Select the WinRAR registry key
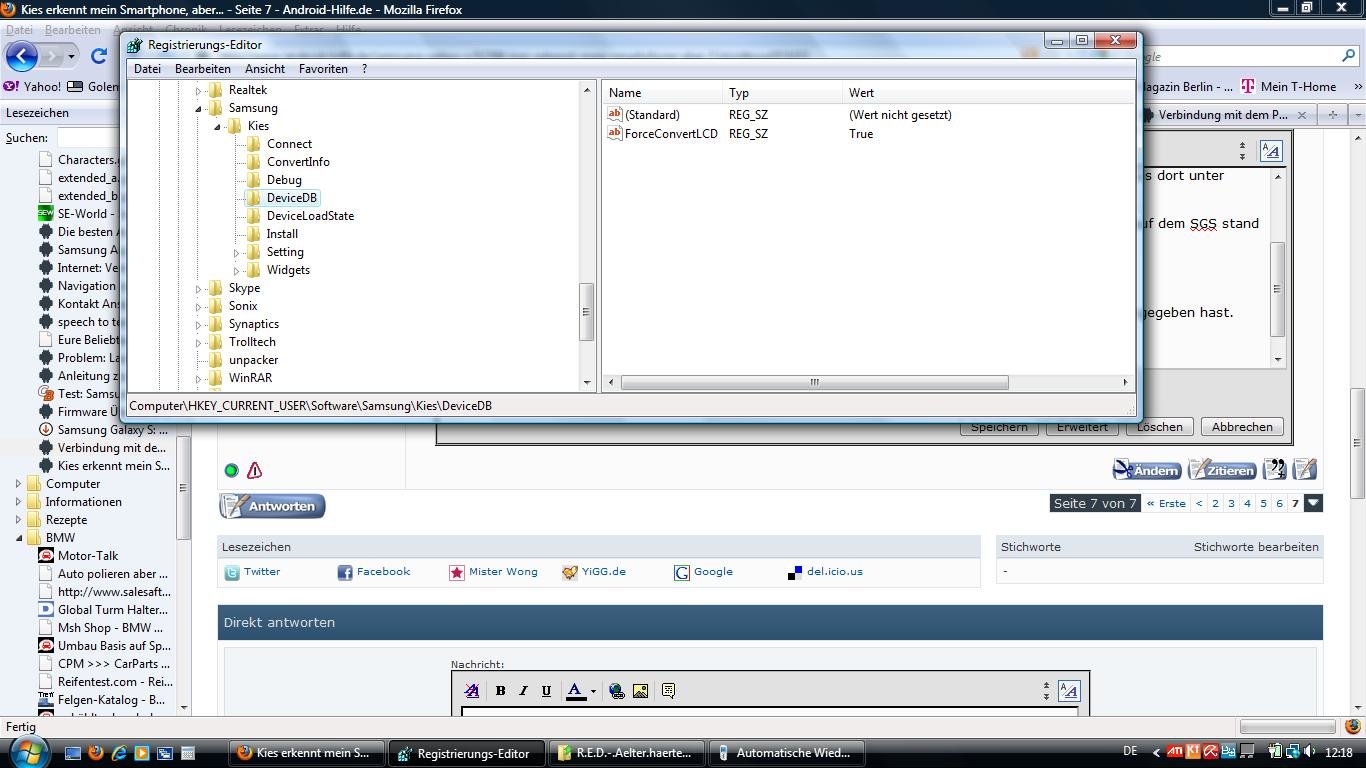The height and width of the screenshot is (768, 1366). (250, 378)
